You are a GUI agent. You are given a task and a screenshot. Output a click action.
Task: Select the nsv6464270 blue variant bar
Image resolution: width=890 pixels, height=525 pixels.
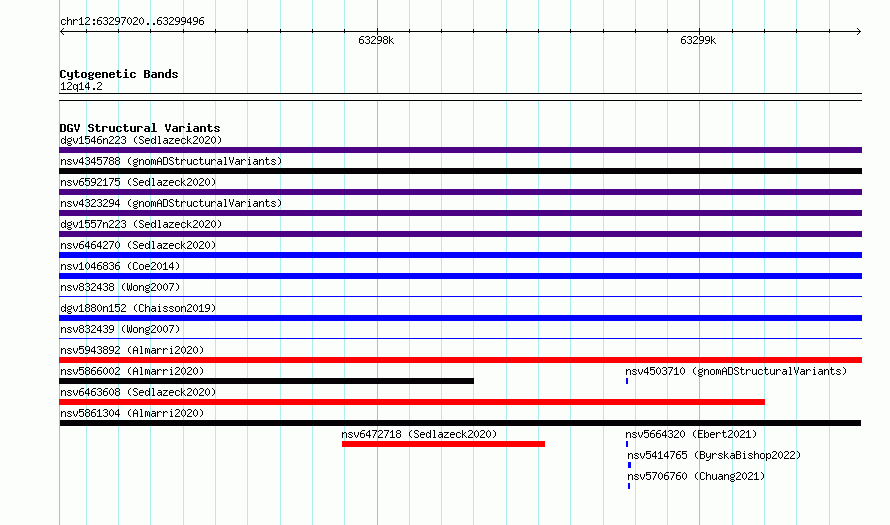(460, 255)
